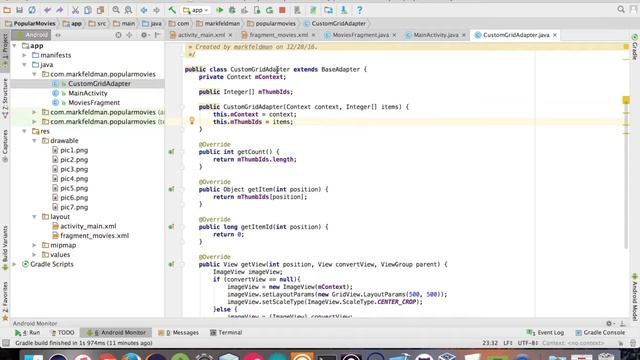Sync Gradle files with the green G icon
This screenshot has width=640, height=360.
pos(269,10)
